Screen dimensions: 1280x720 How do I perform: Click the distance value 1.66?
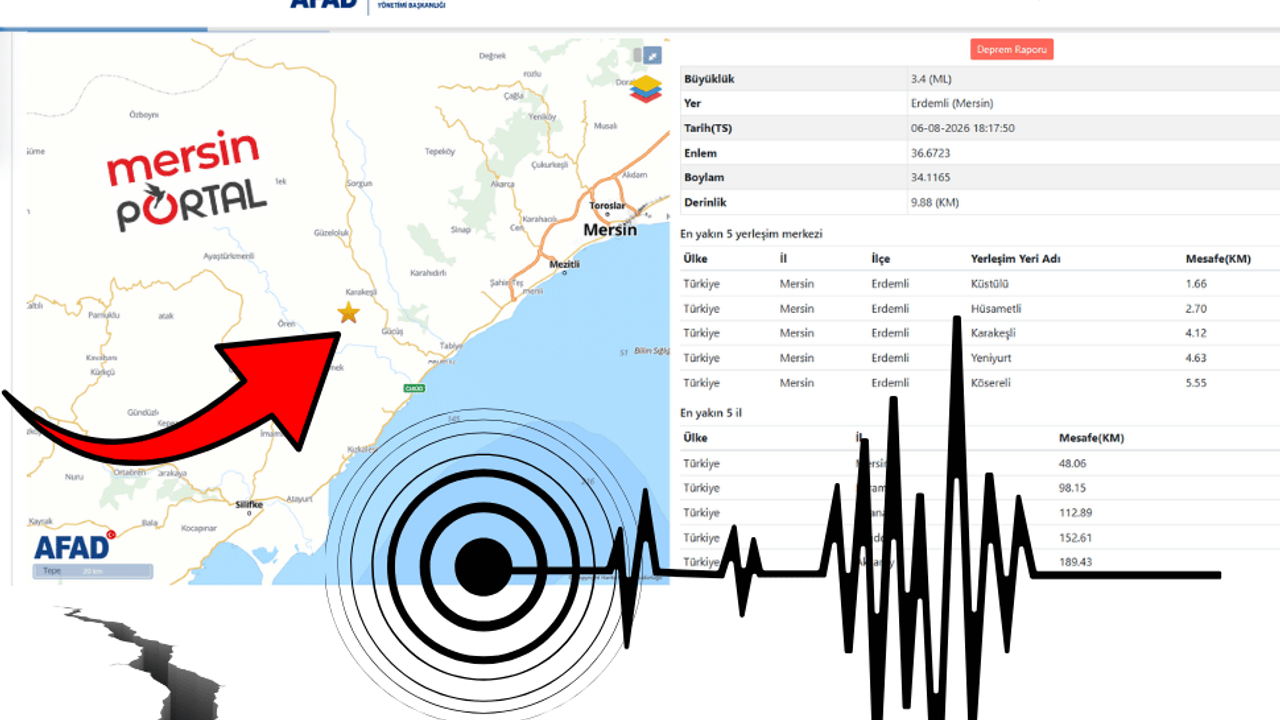1196,284
